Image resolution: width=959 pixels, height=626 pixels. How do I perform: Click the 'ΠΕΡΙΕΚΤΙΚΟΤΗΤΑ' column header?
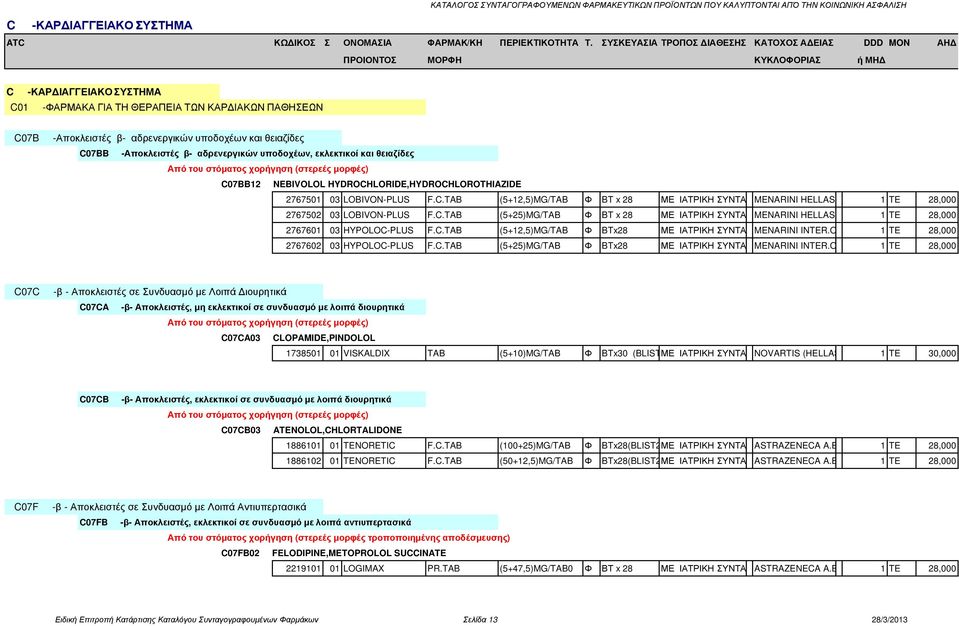[538, 43]
